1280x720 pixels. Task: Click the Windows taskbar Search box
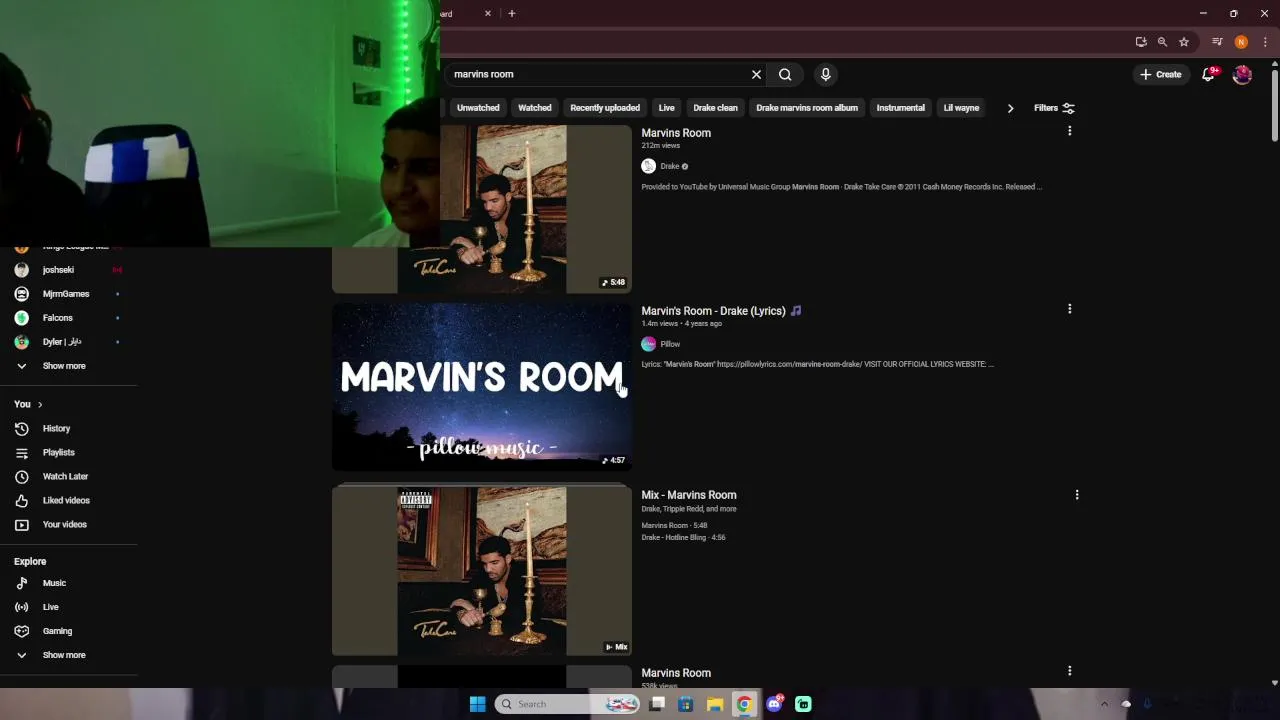click(x=567, y=704)
